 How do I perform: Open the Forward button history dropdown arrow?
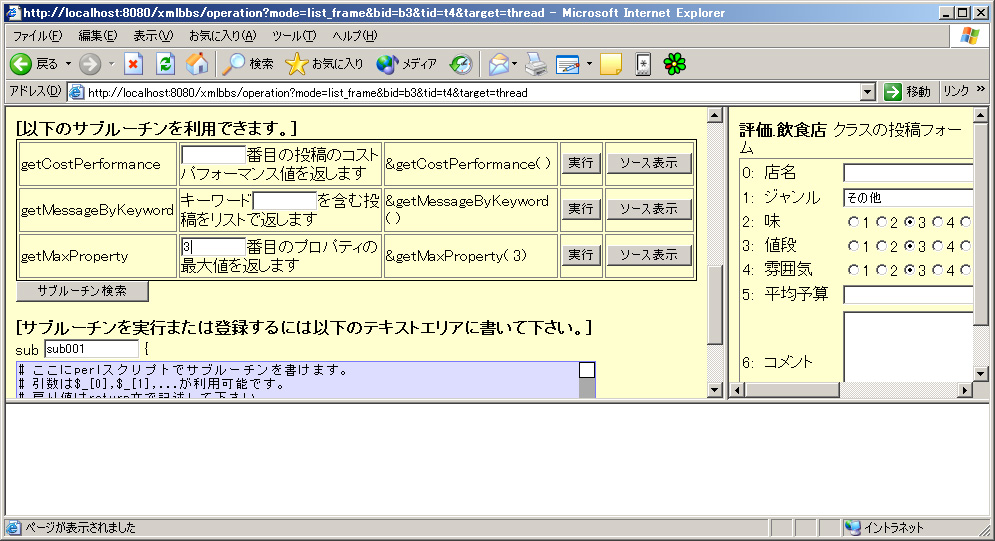[x=111, y=64]
